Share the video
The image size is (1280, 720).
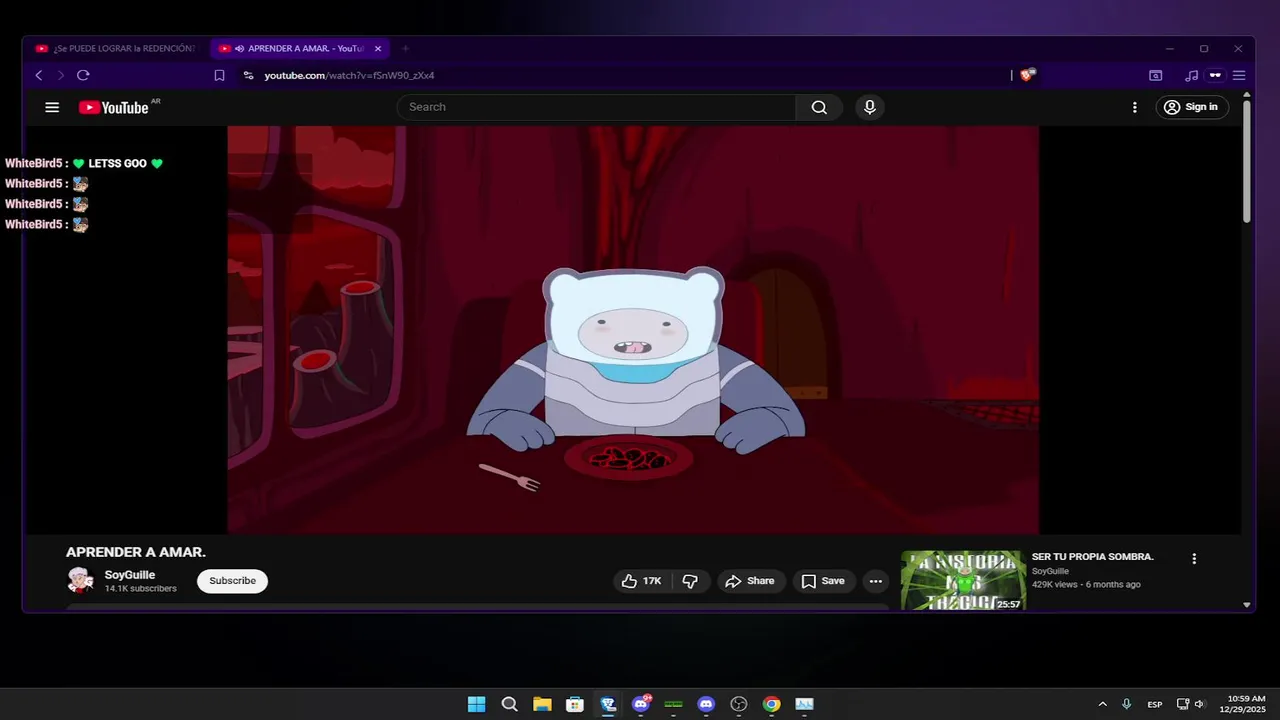[750, 581]
